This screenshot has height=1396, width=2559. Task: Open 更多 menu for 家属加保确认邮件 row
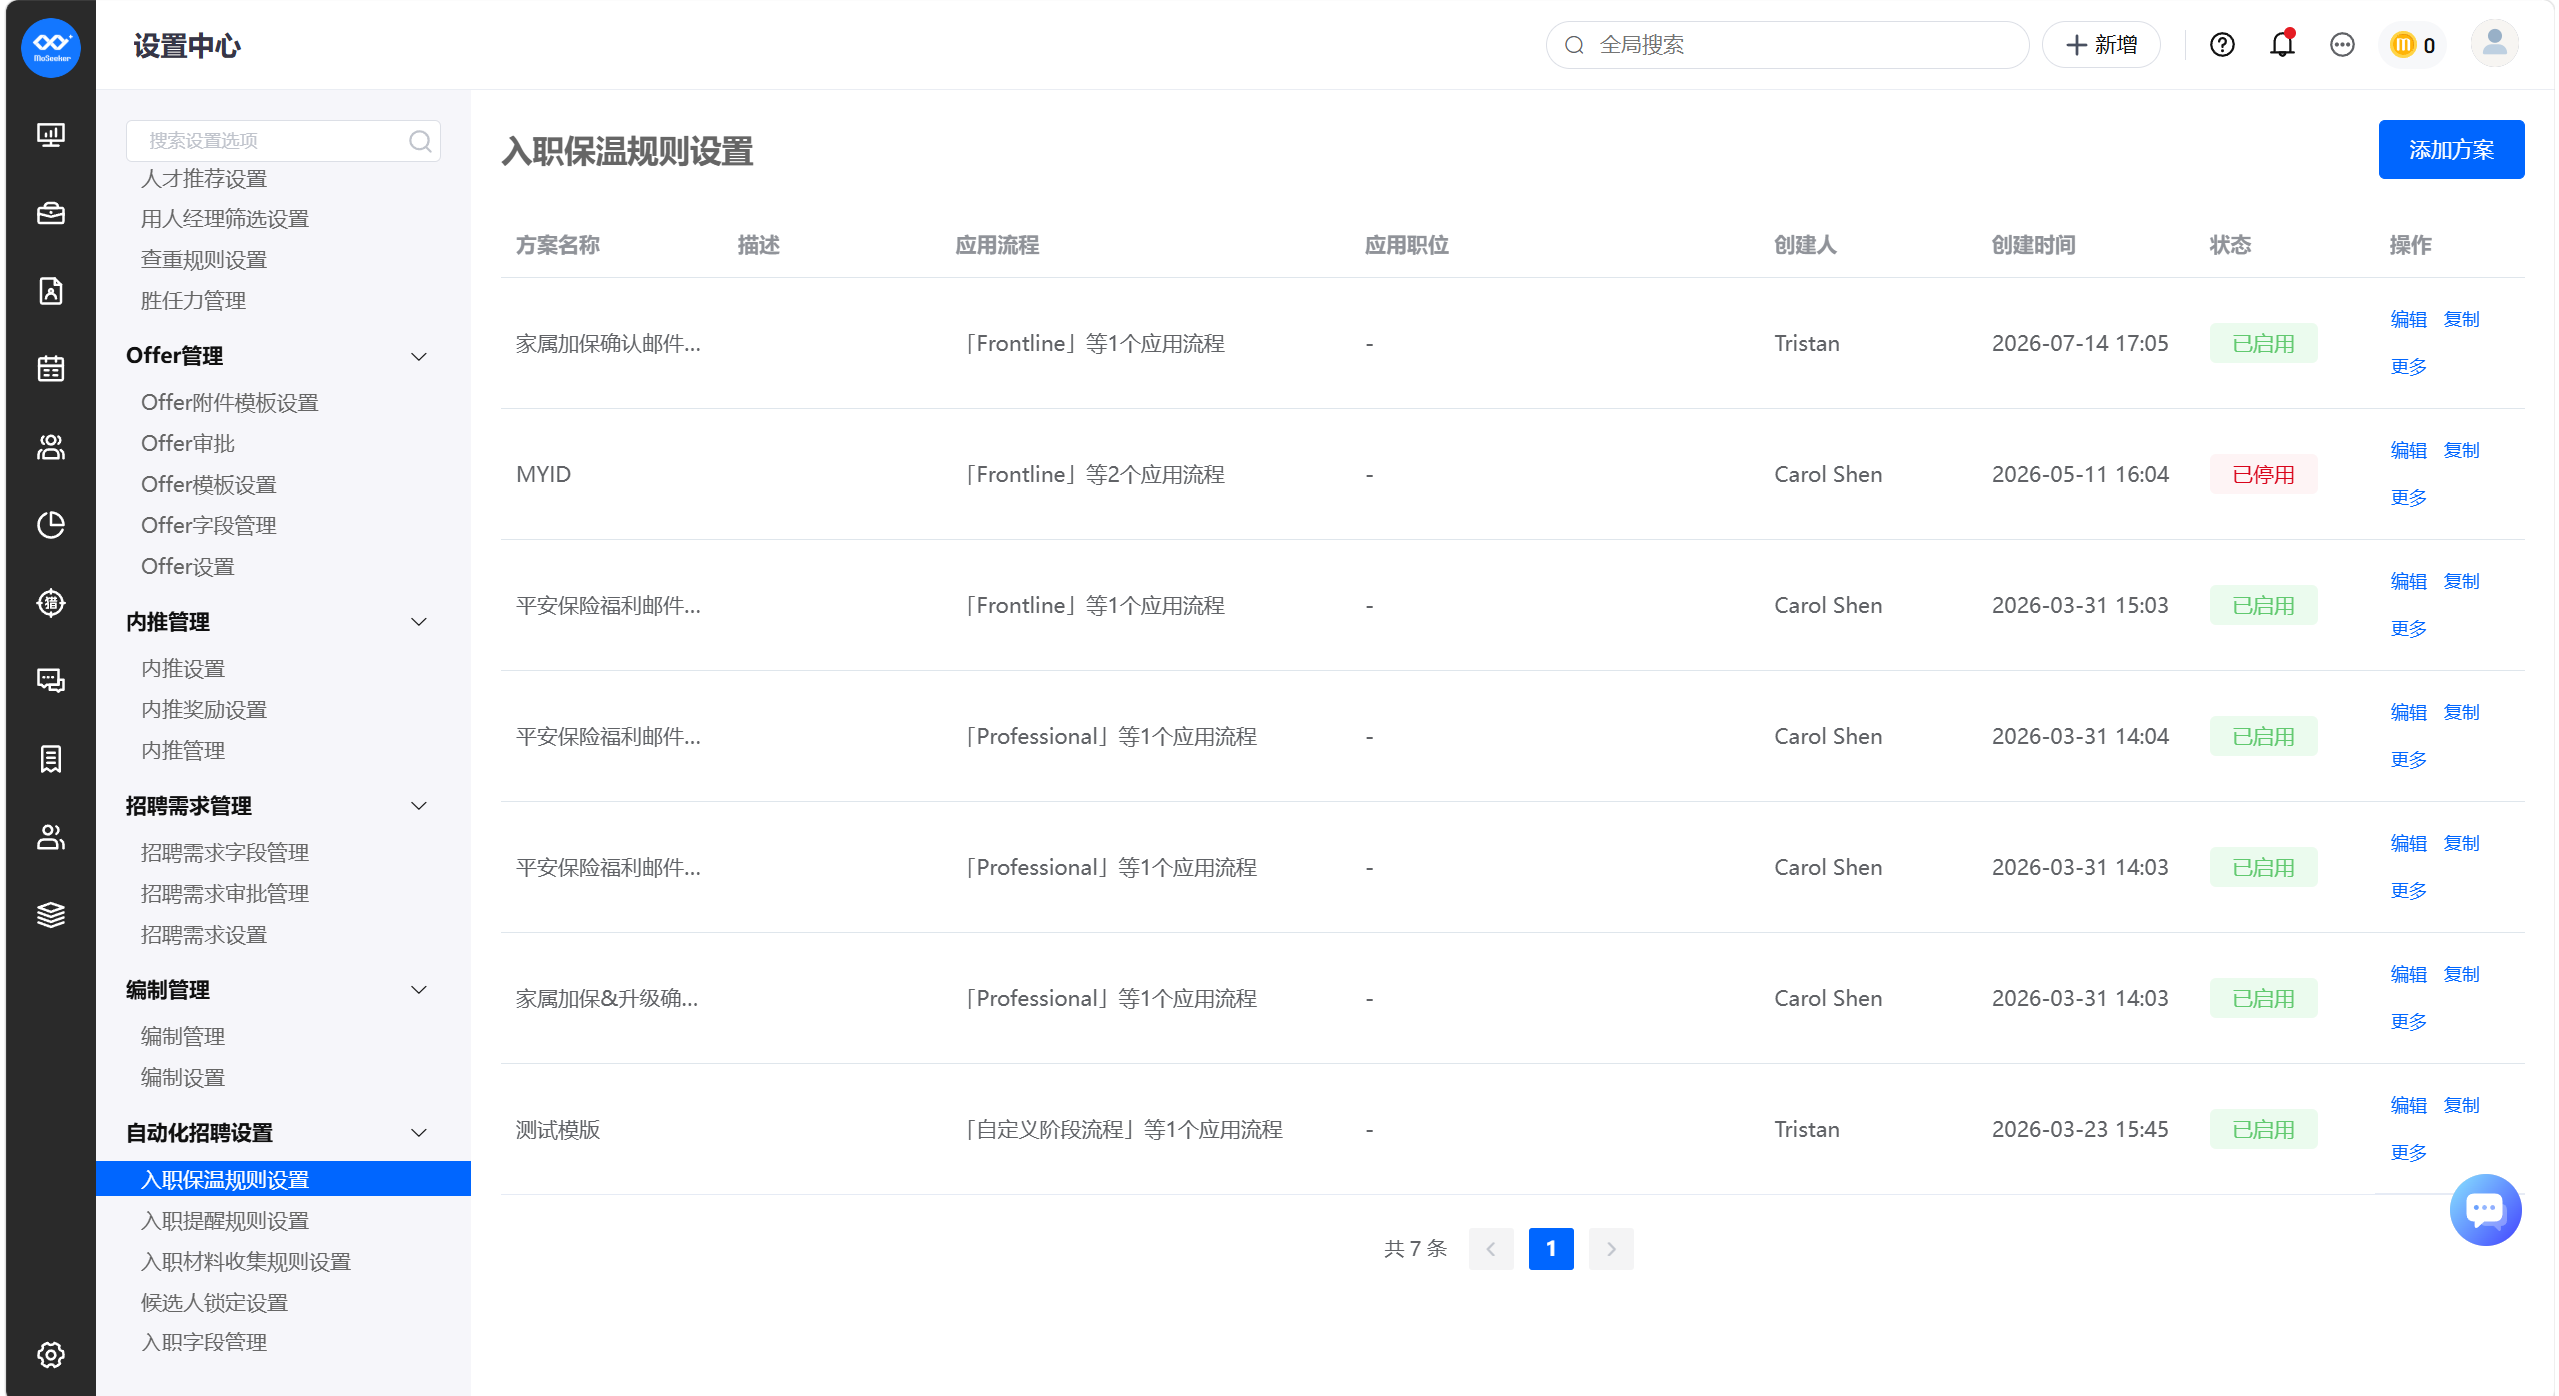click(2408, 367)
